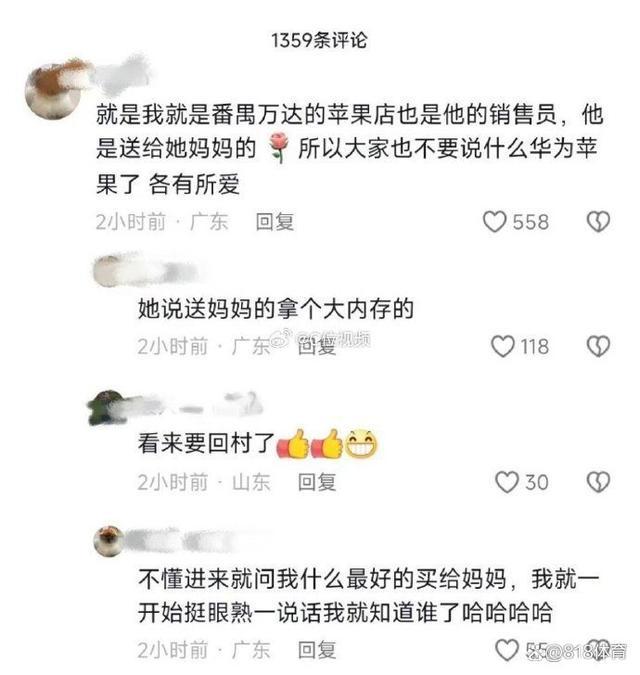The height and width of the screenshot is (675, 640).
Task: Tap the 各有所爱 comment text
Action: (x=194, y=184)
